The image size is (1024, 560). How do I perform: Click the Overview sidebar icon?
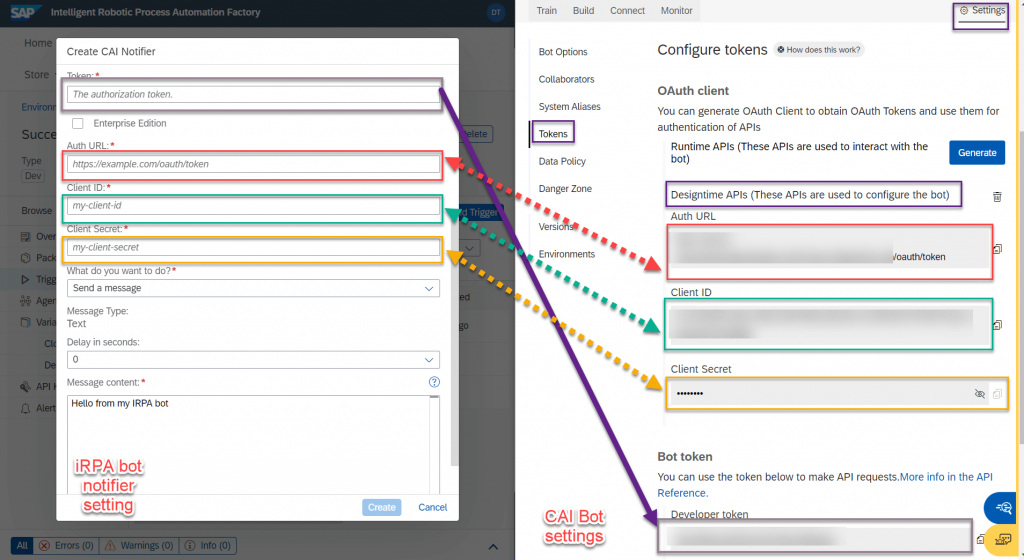point(25,236)
